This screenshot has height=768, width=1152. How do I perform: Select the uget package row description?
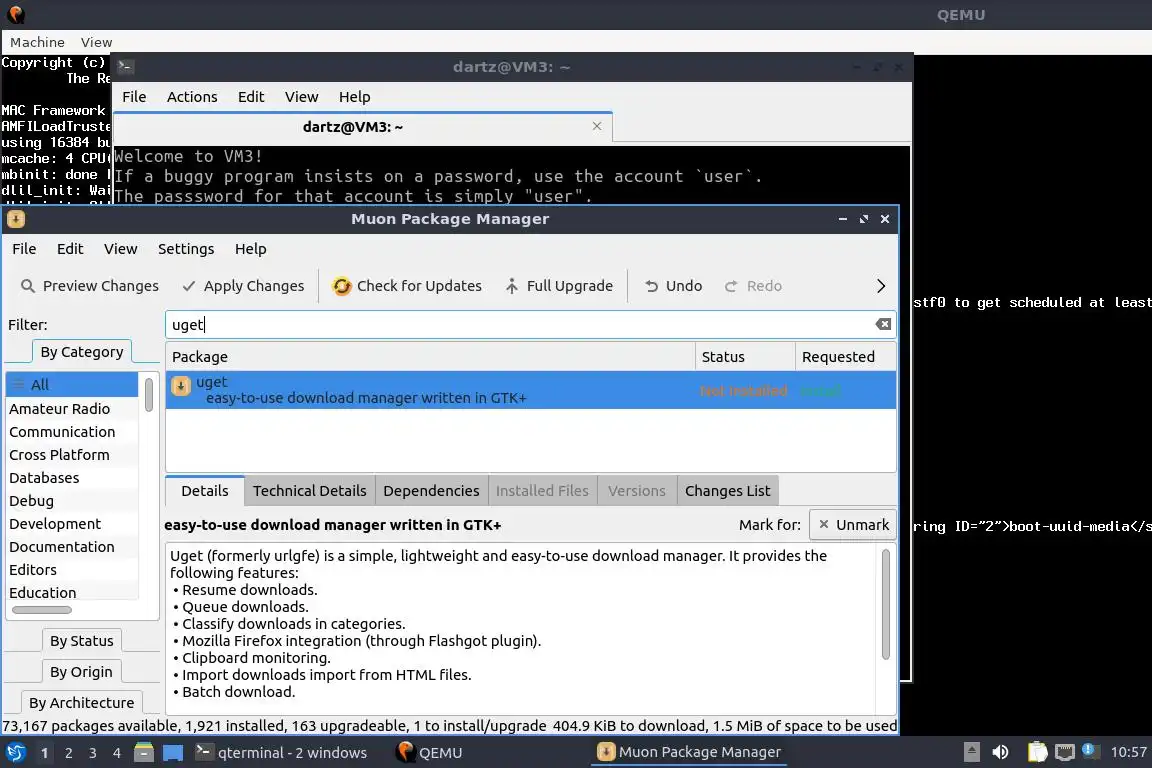366,398
